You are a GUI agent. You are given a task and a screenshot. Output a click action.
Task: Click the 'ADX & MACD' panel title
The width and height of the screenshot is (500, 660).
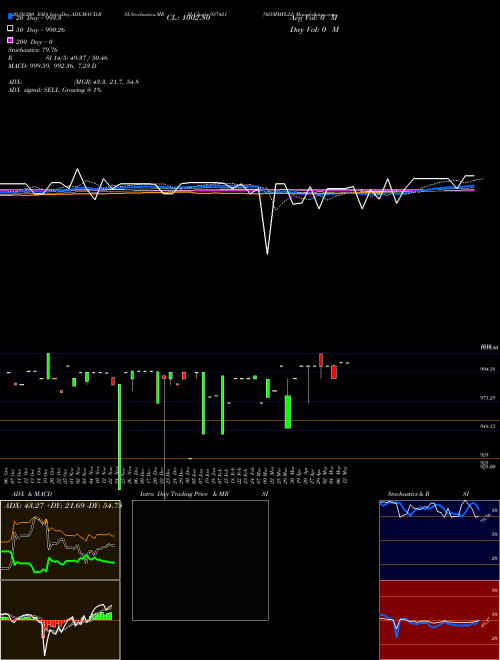[32, 494]
